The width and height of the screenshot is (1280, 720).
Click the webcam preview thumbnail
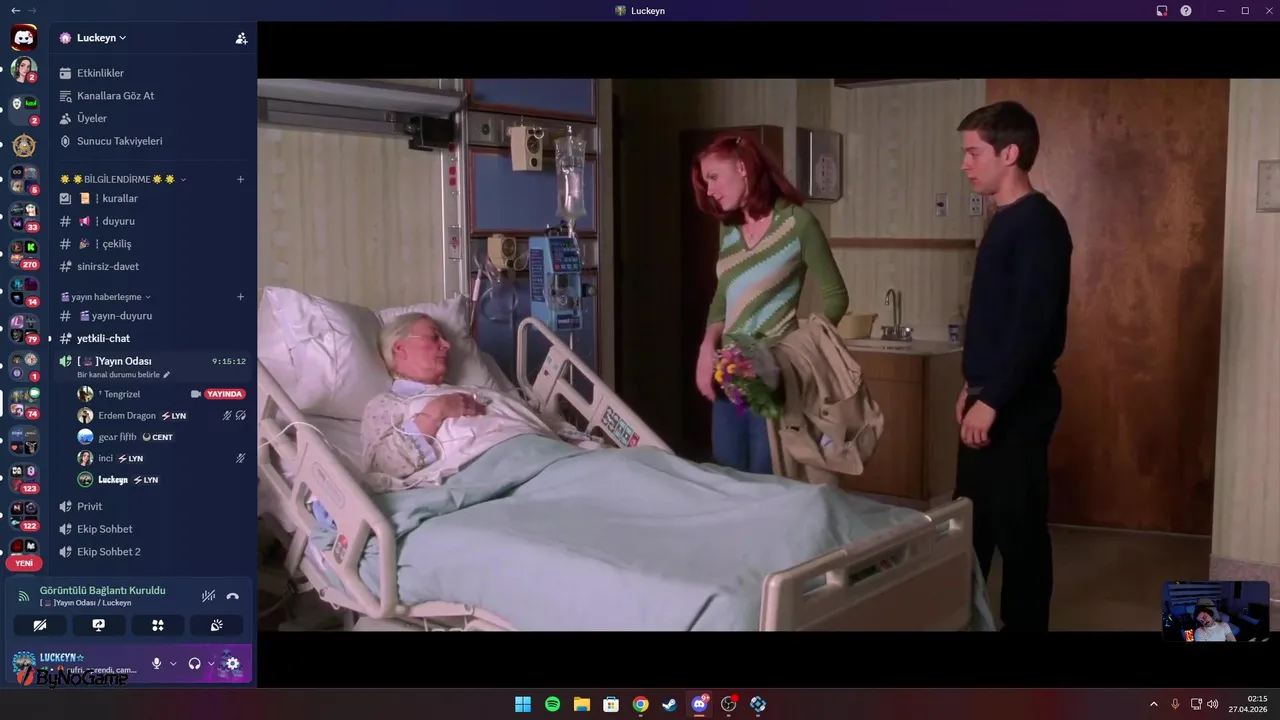[x=1216, y=611]
